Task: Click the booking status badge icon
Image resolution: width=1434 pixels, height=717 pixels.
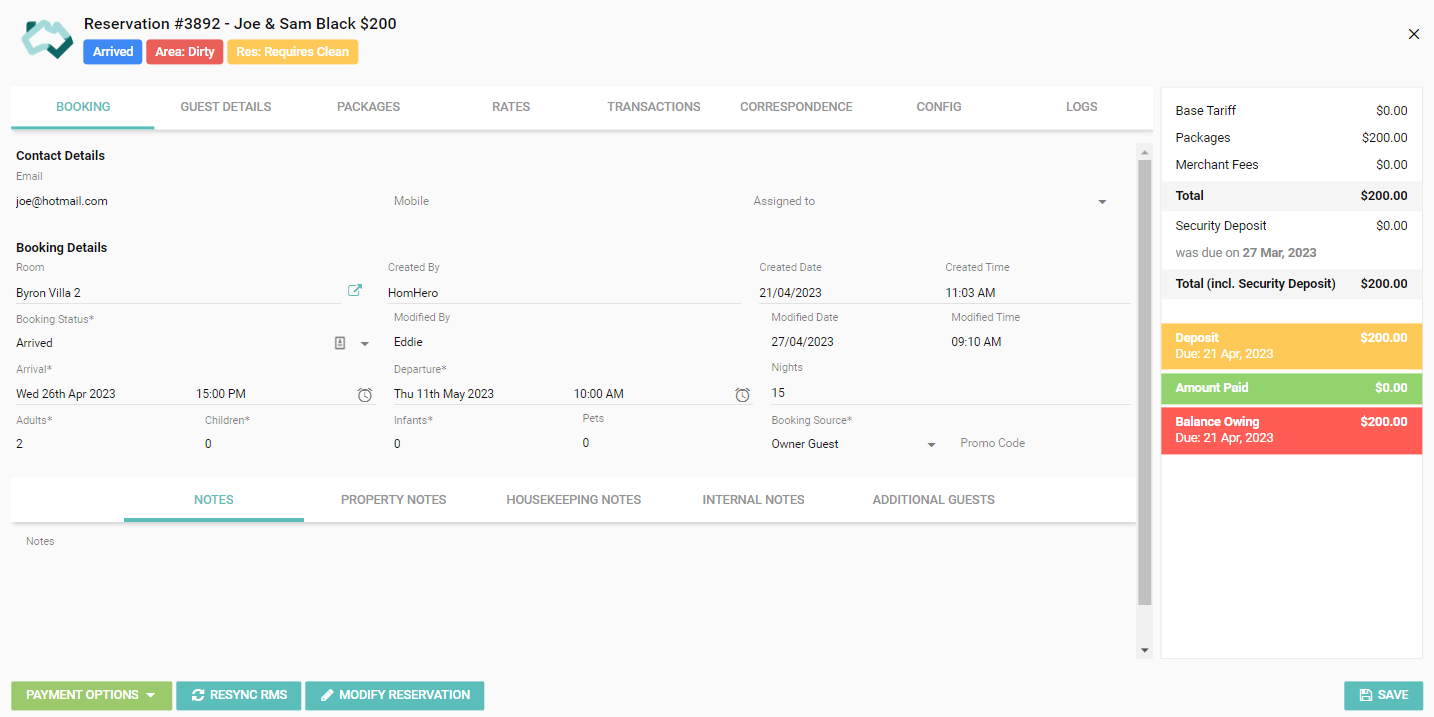Action: pos(340,343)
